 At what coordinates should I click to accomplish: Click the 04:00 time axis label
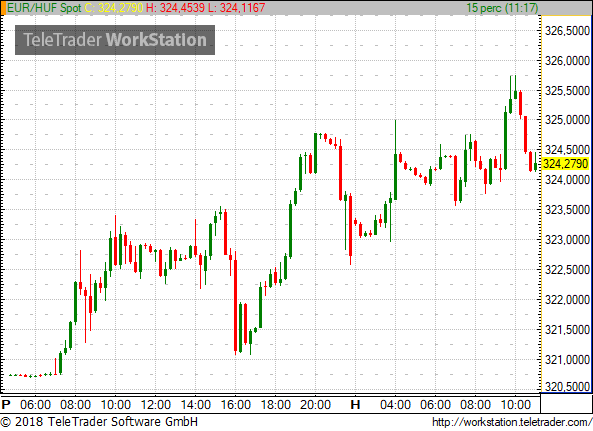tap(395, 405)
